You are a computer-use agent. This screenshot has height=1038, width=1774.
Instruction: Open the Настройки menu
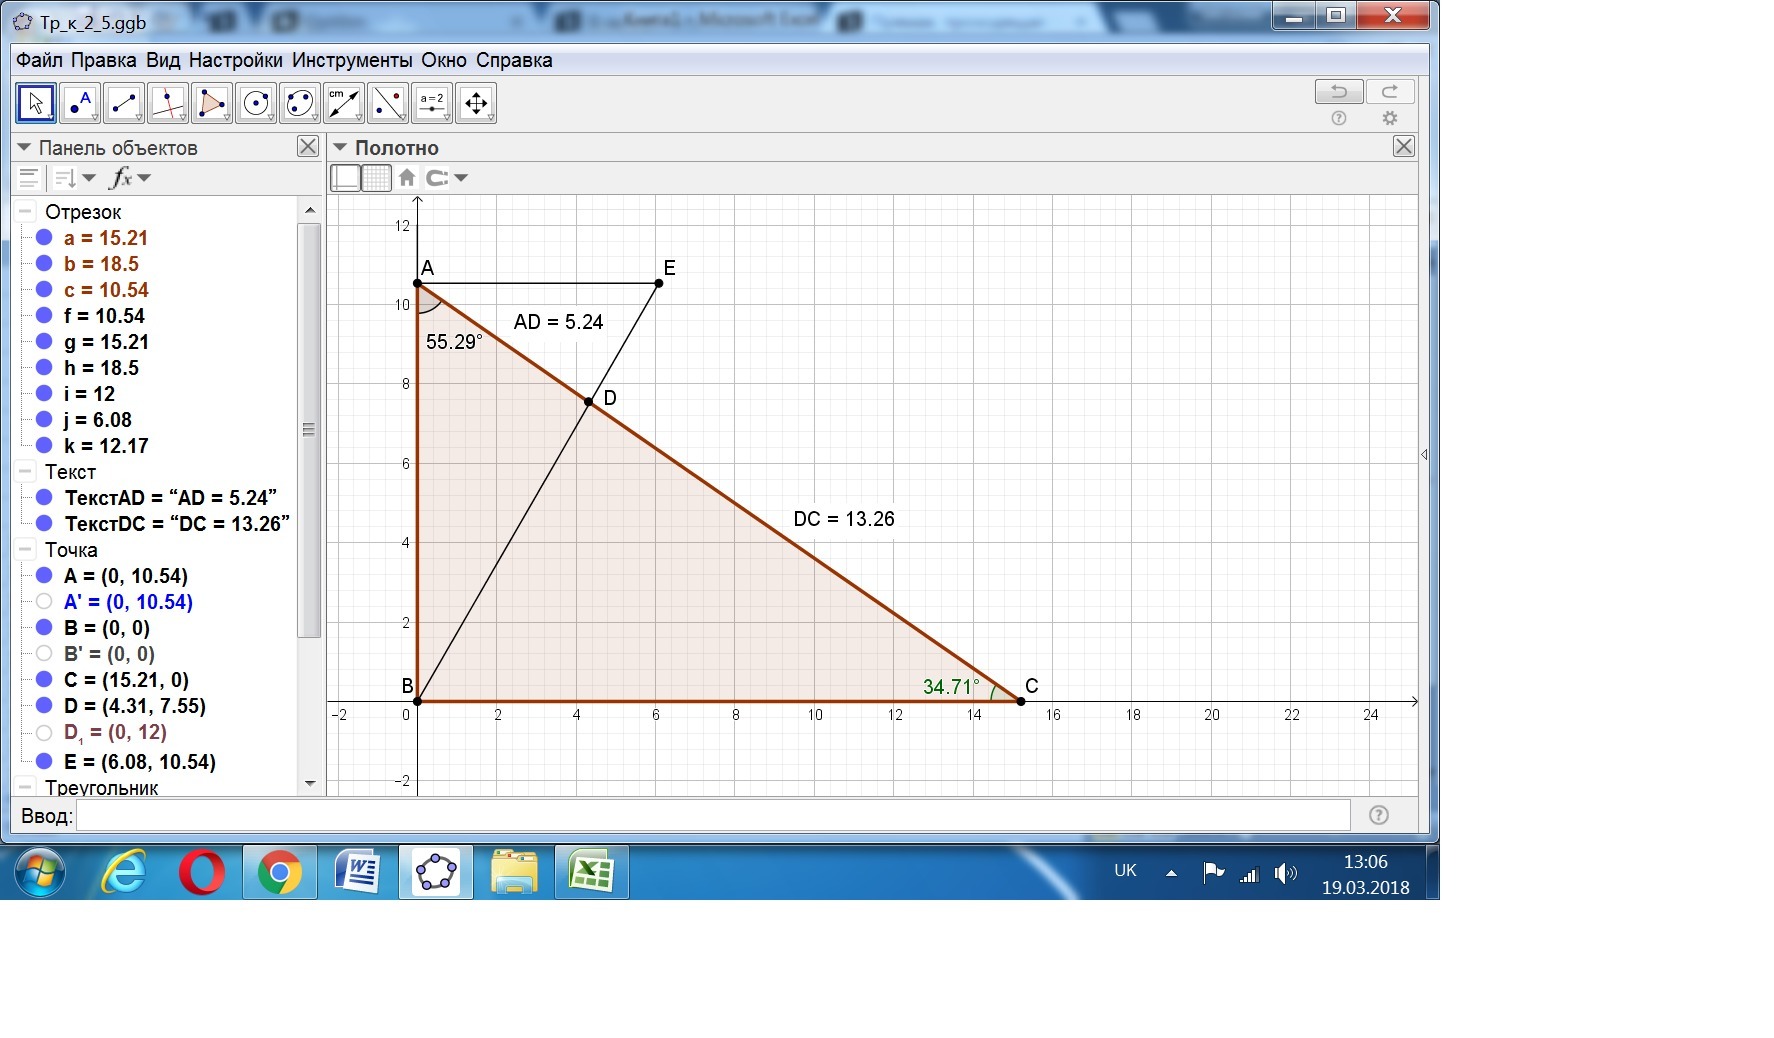(235, 59)
